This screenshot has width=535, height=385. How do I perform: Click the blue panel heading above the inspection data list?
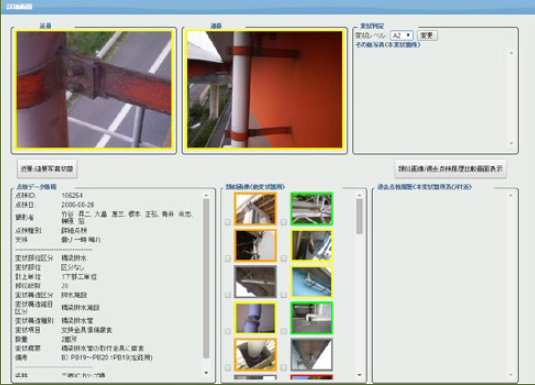(37, 187)
